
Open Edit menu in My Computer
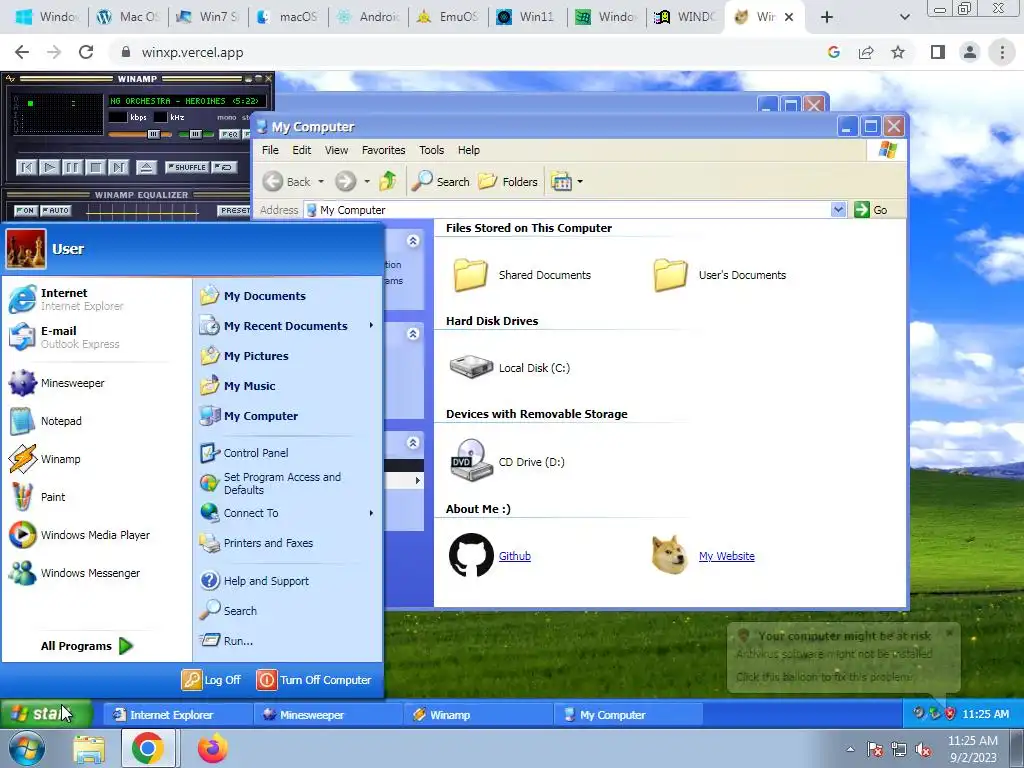[x=301, y=150]
